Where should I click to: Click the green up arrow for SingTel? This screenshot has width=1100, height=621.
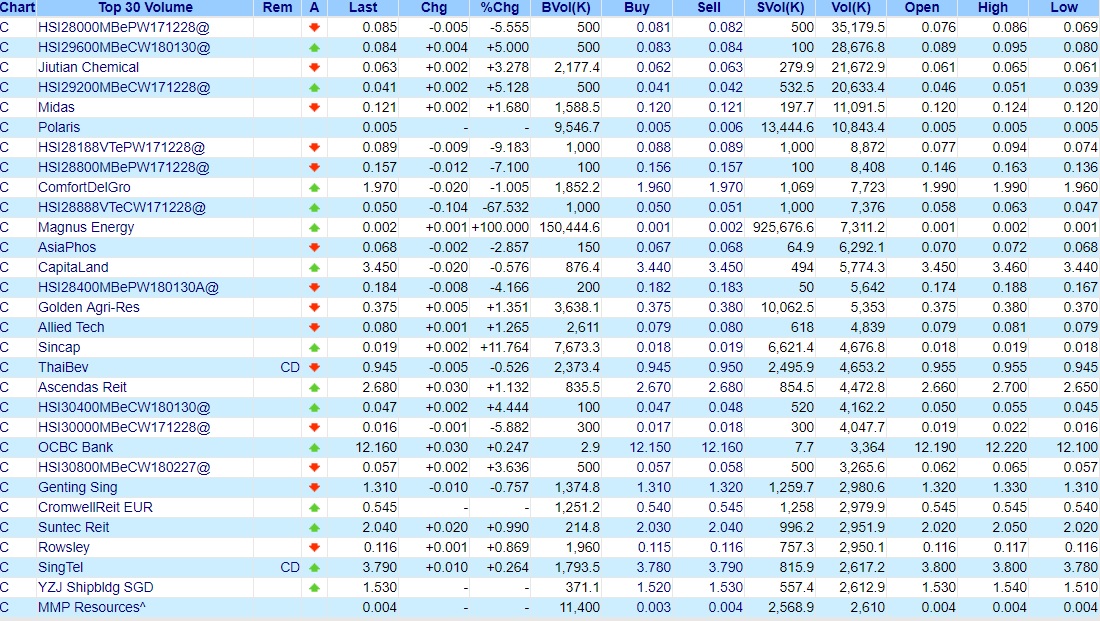(314, 567)
